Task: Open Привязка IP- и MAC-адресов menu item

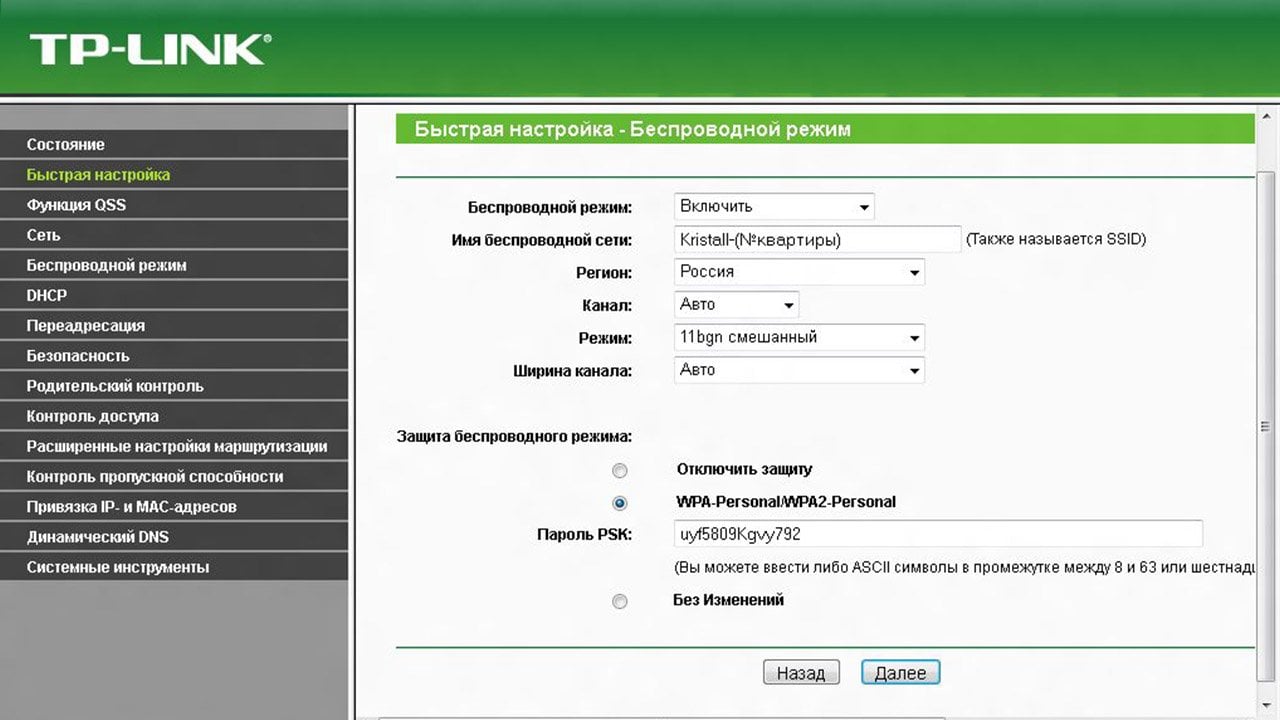Action: pos(174,507)
